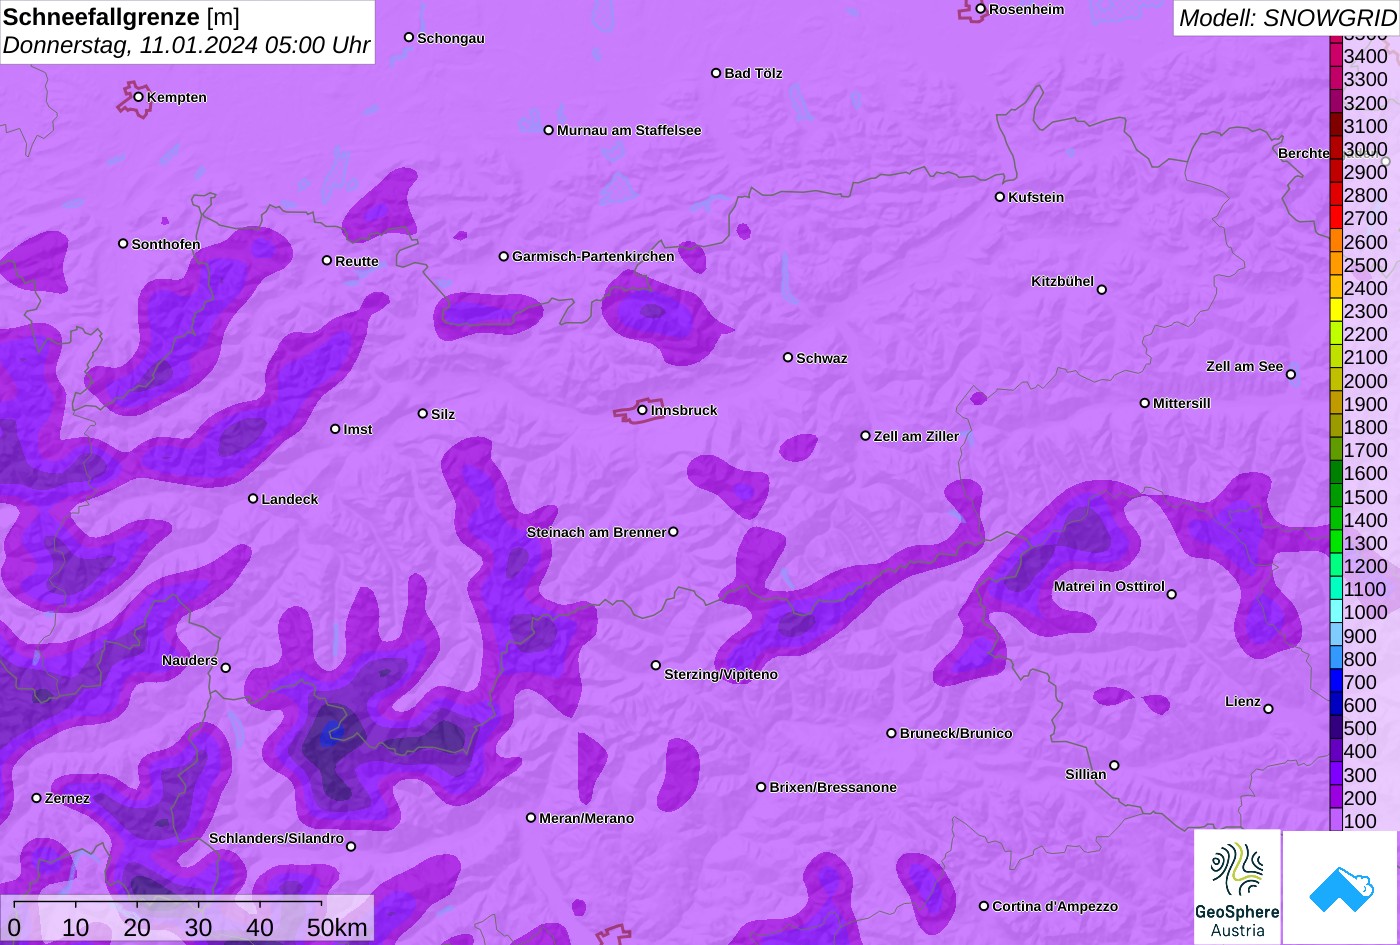1400x945 pixels.
Task: Select the Bruneck/Brunico location marker
Action: coord(892,733)
